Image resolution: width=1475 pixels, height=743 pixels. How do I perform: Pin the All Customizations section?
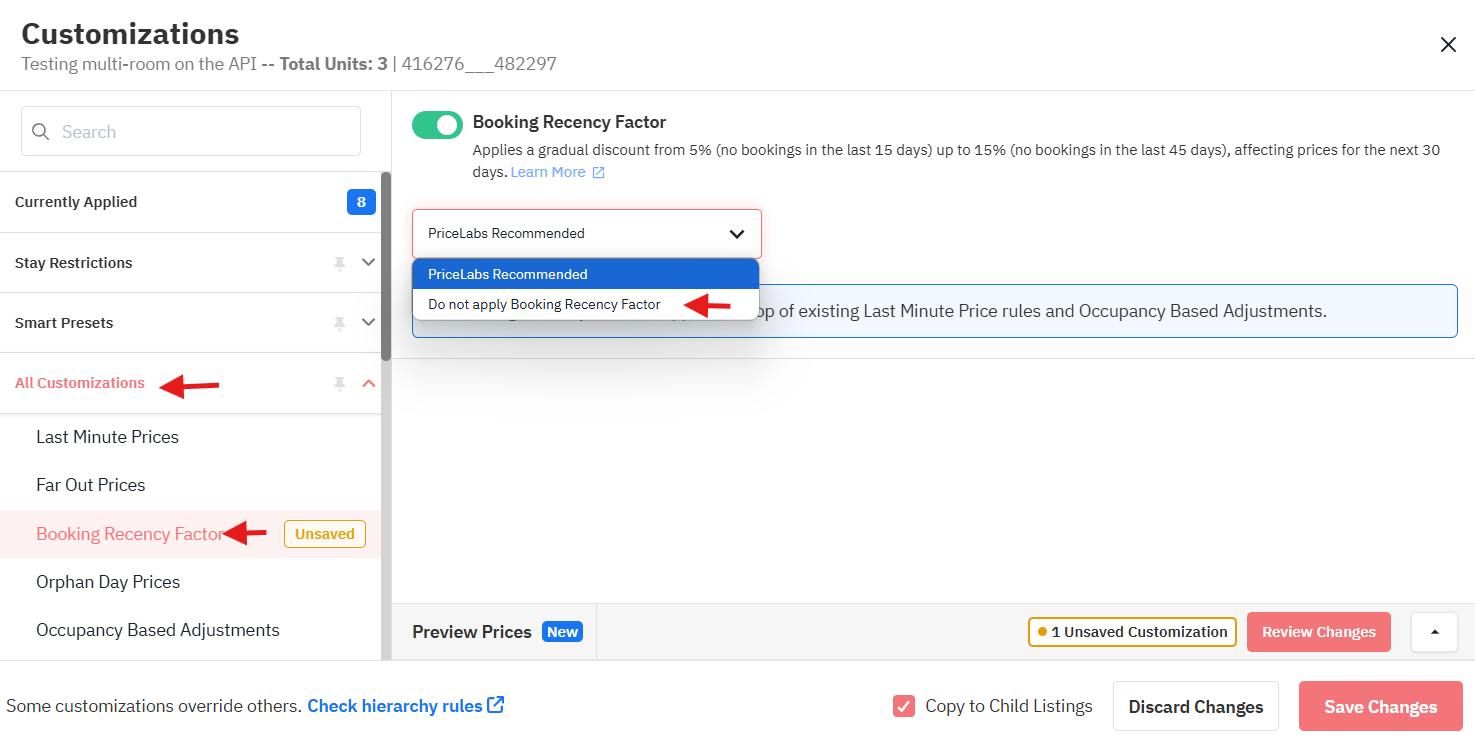click(x=340, y=383)
